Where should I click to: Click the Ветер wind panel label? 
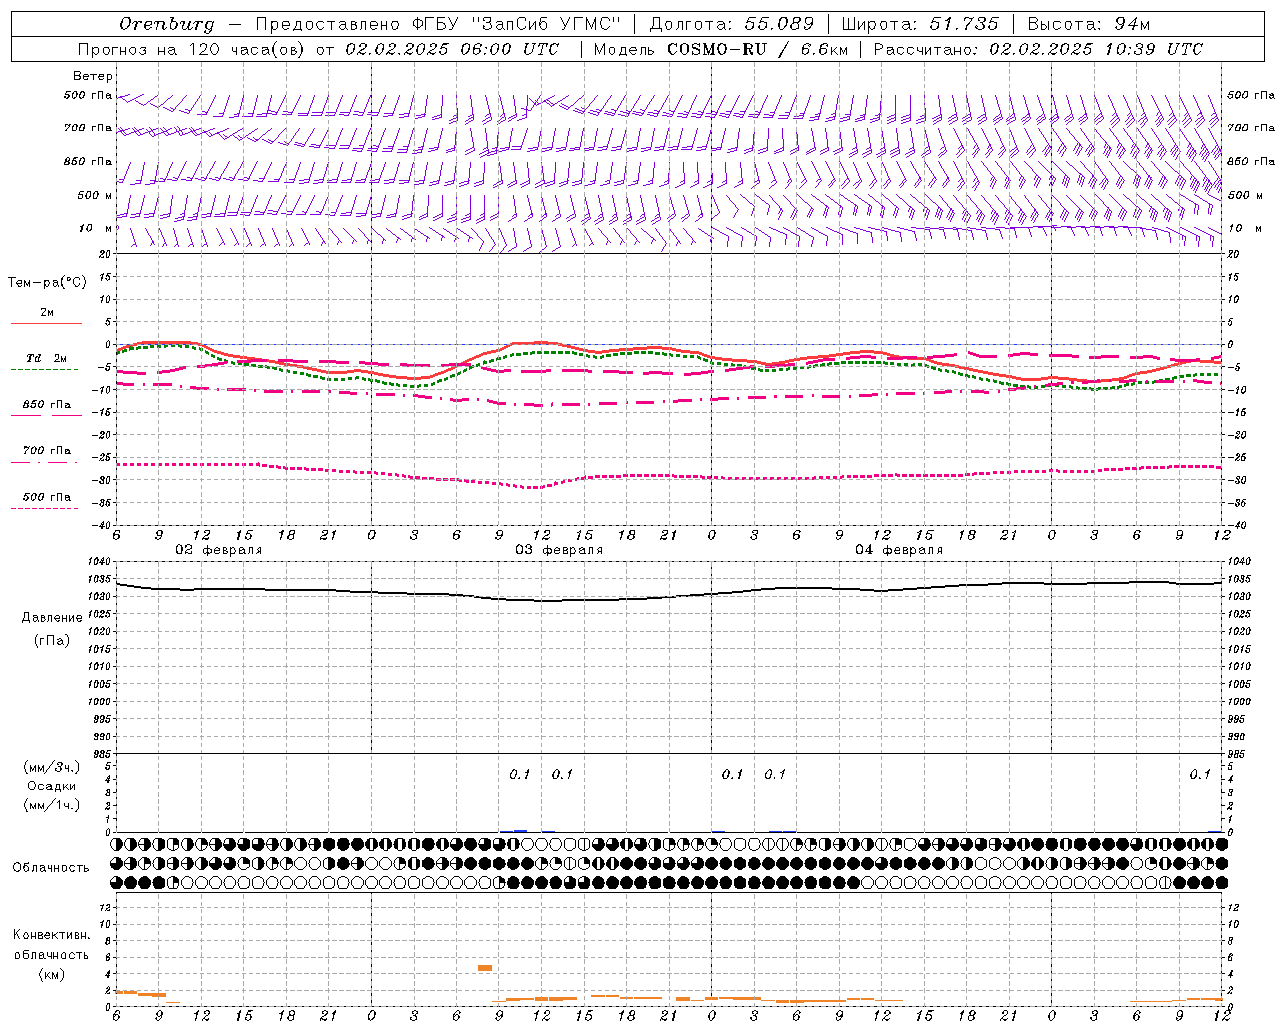(93, 76)
